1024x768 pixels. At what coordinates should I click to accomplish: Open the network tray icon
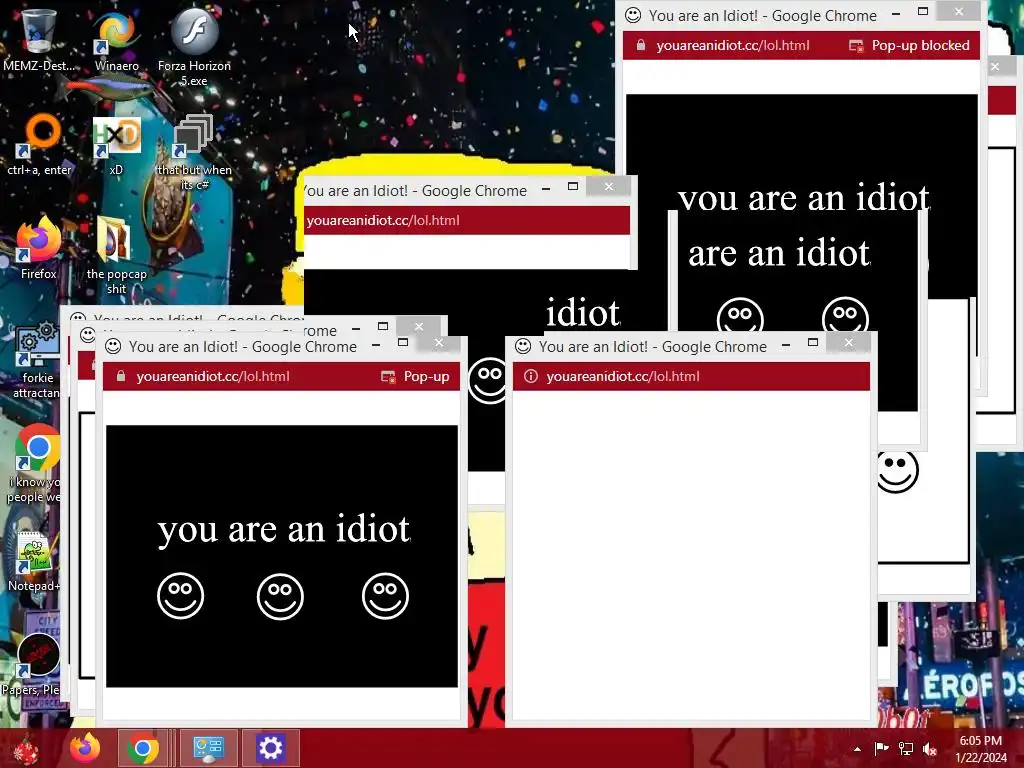pyautogui.click(x=906, y=749)
